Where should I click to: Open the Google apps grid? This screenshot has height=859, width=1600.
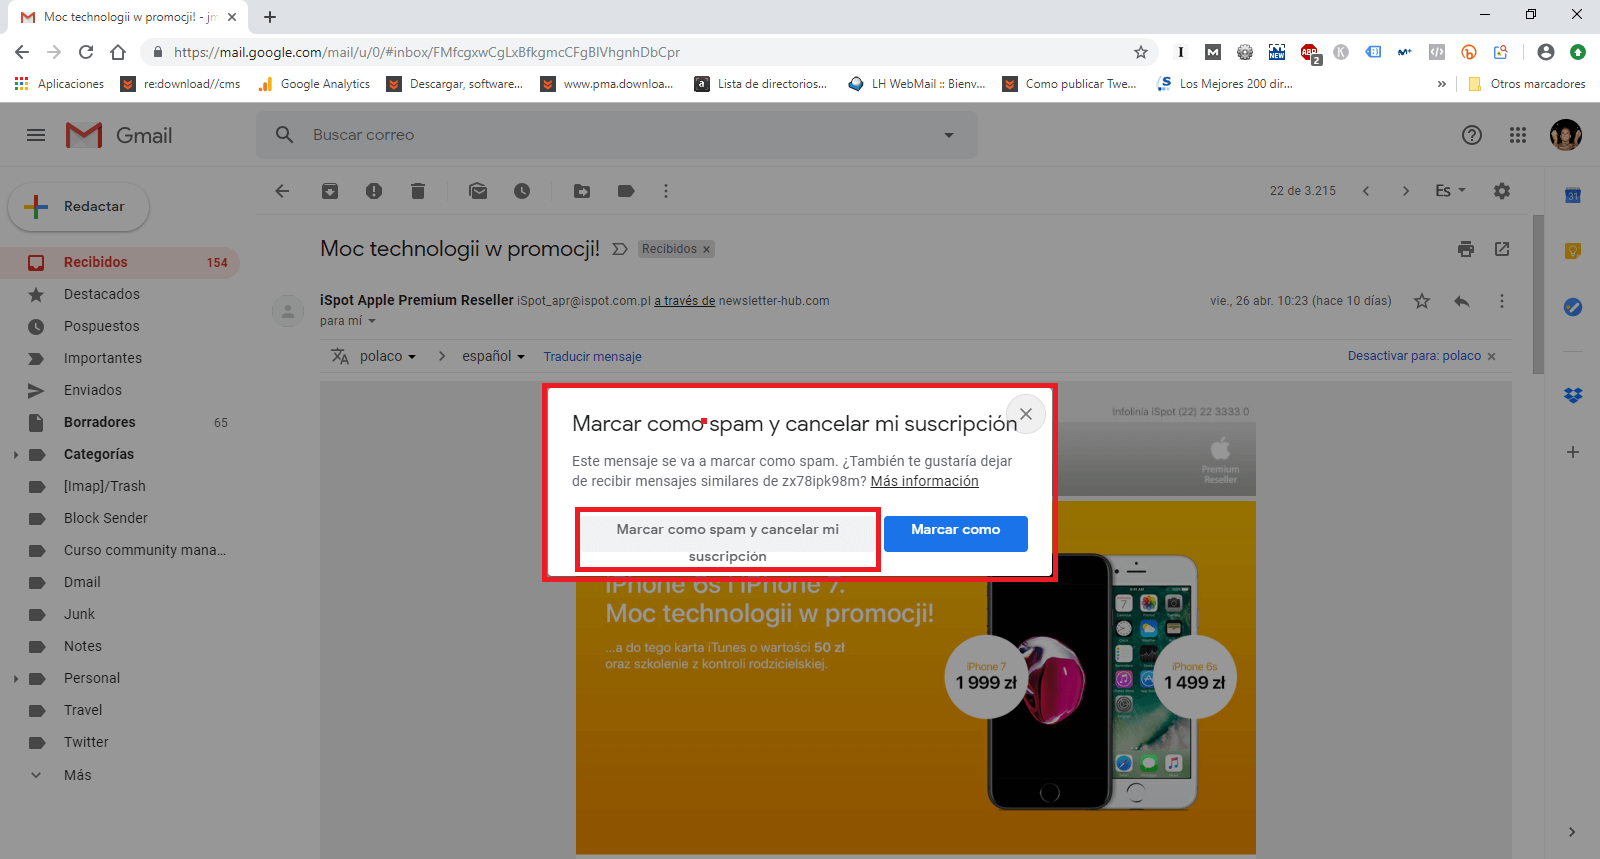[x=1518, y=135]
